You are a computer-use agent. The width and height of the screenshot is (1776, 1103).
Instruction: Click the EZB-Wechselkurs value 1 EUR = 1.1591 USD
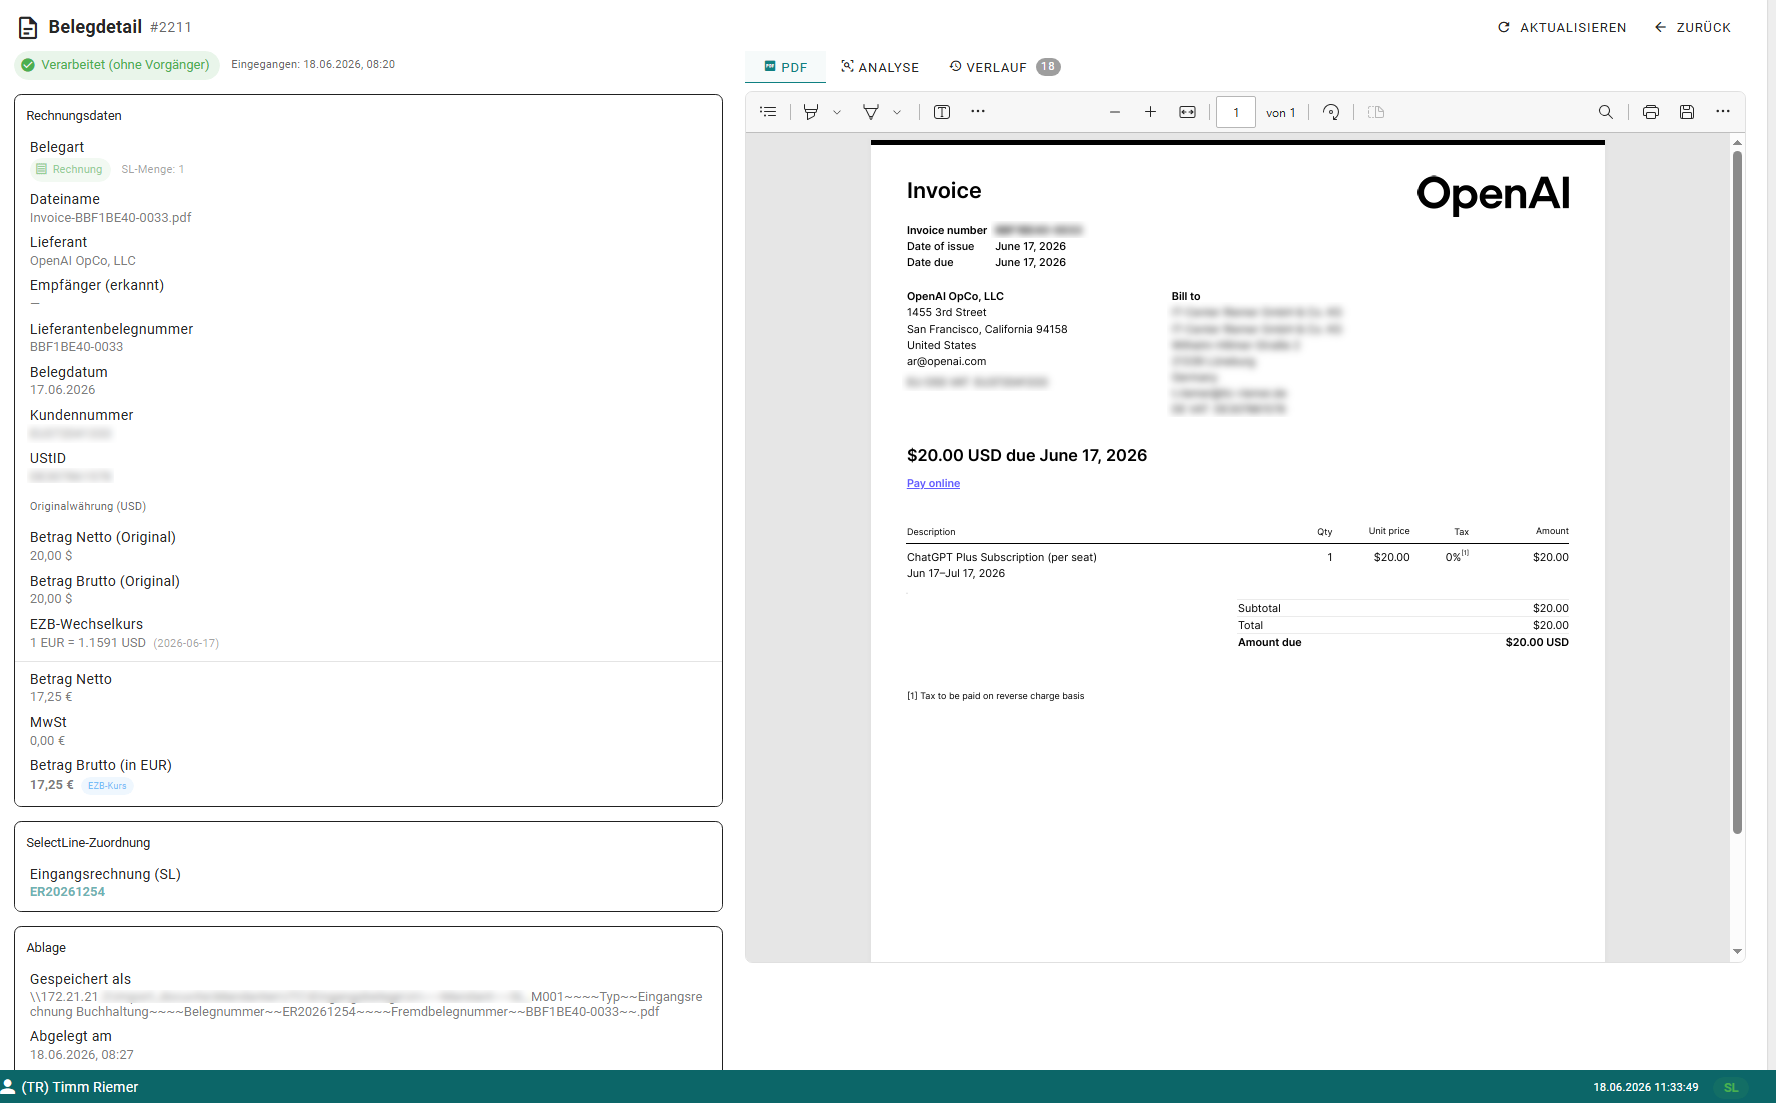[x=88, y=643]
